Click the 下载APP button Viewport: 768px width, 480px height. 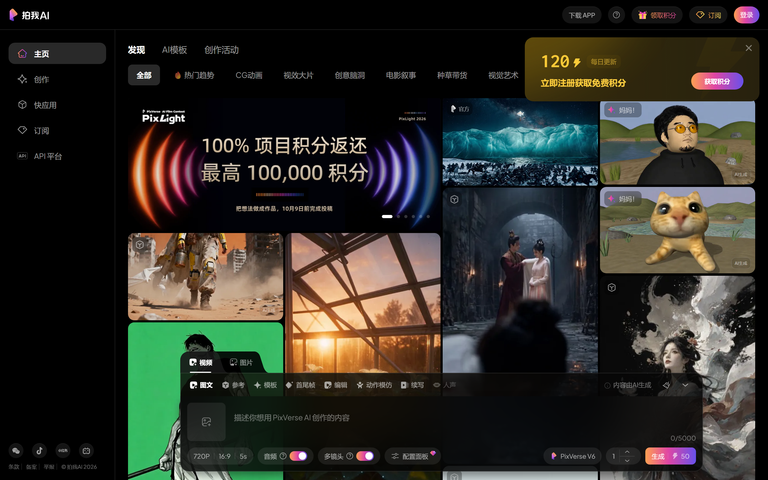tap(582, 15)
